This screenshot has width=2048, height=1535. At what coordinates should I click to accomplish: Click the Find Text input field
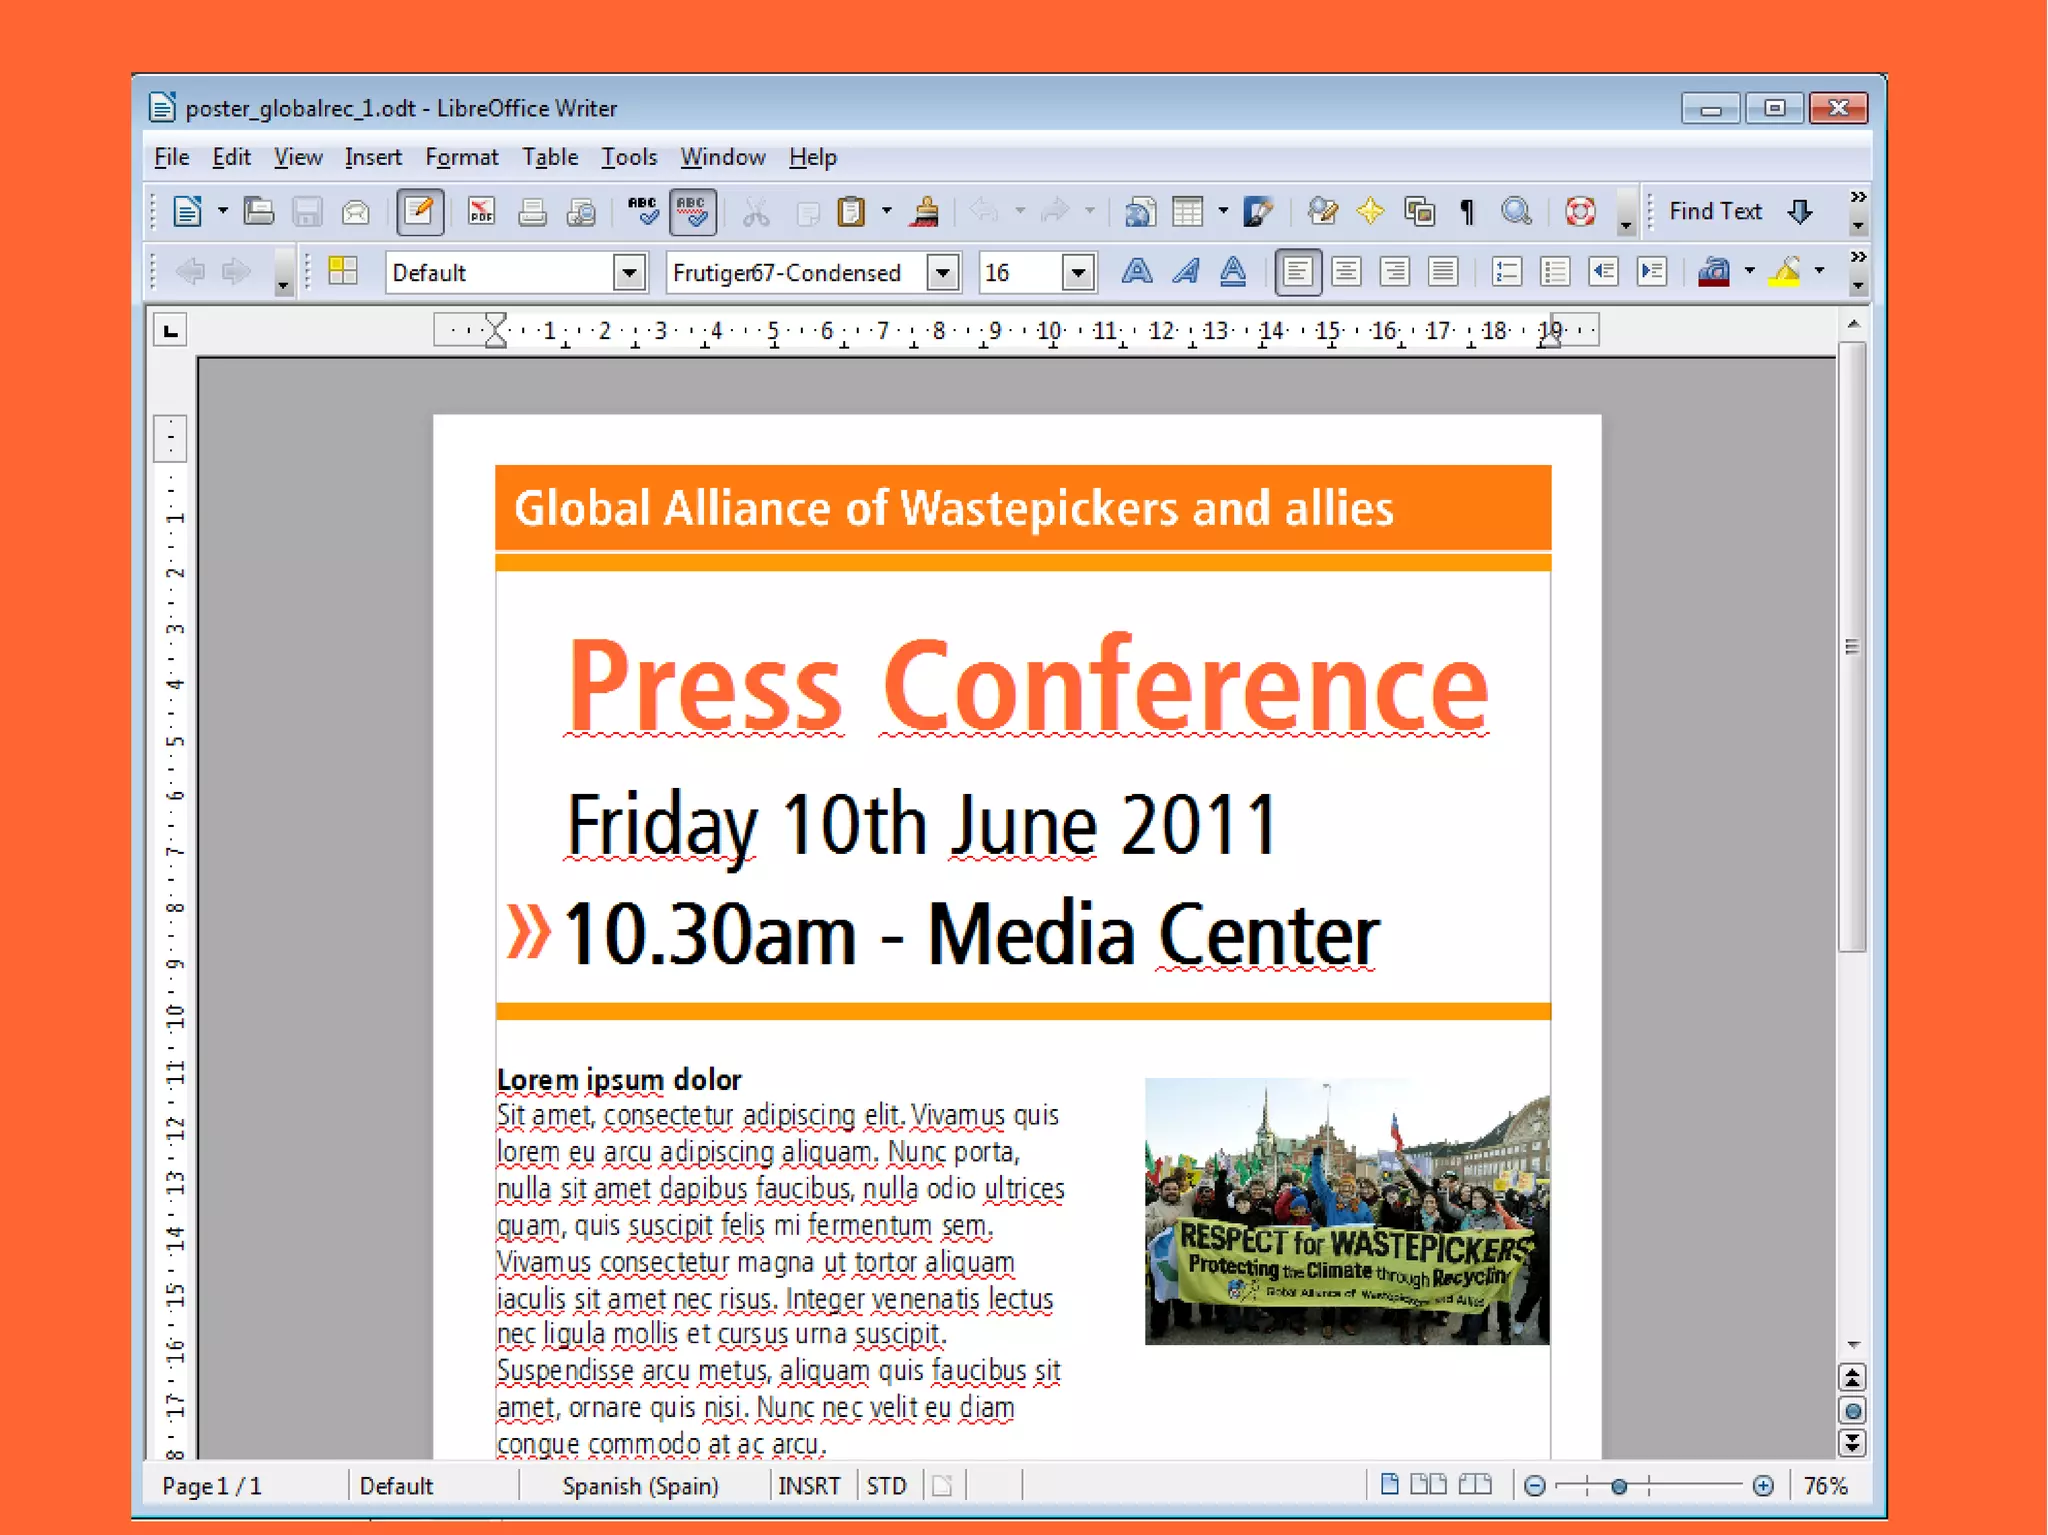coord(1715,211)
